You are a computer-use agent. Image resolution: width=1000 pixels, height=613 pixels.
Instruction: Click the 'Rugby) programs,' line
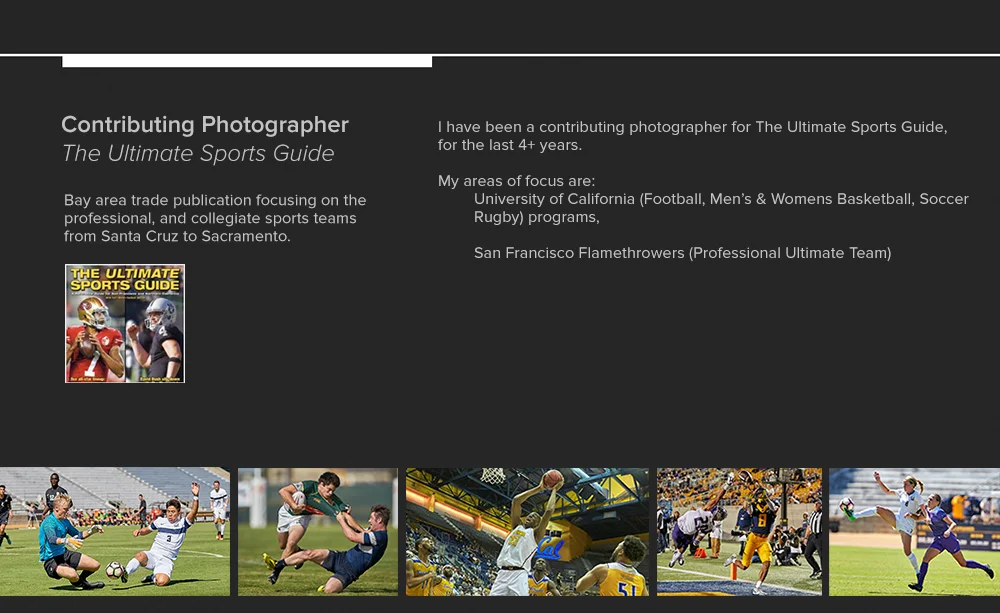tap(536, 217)
